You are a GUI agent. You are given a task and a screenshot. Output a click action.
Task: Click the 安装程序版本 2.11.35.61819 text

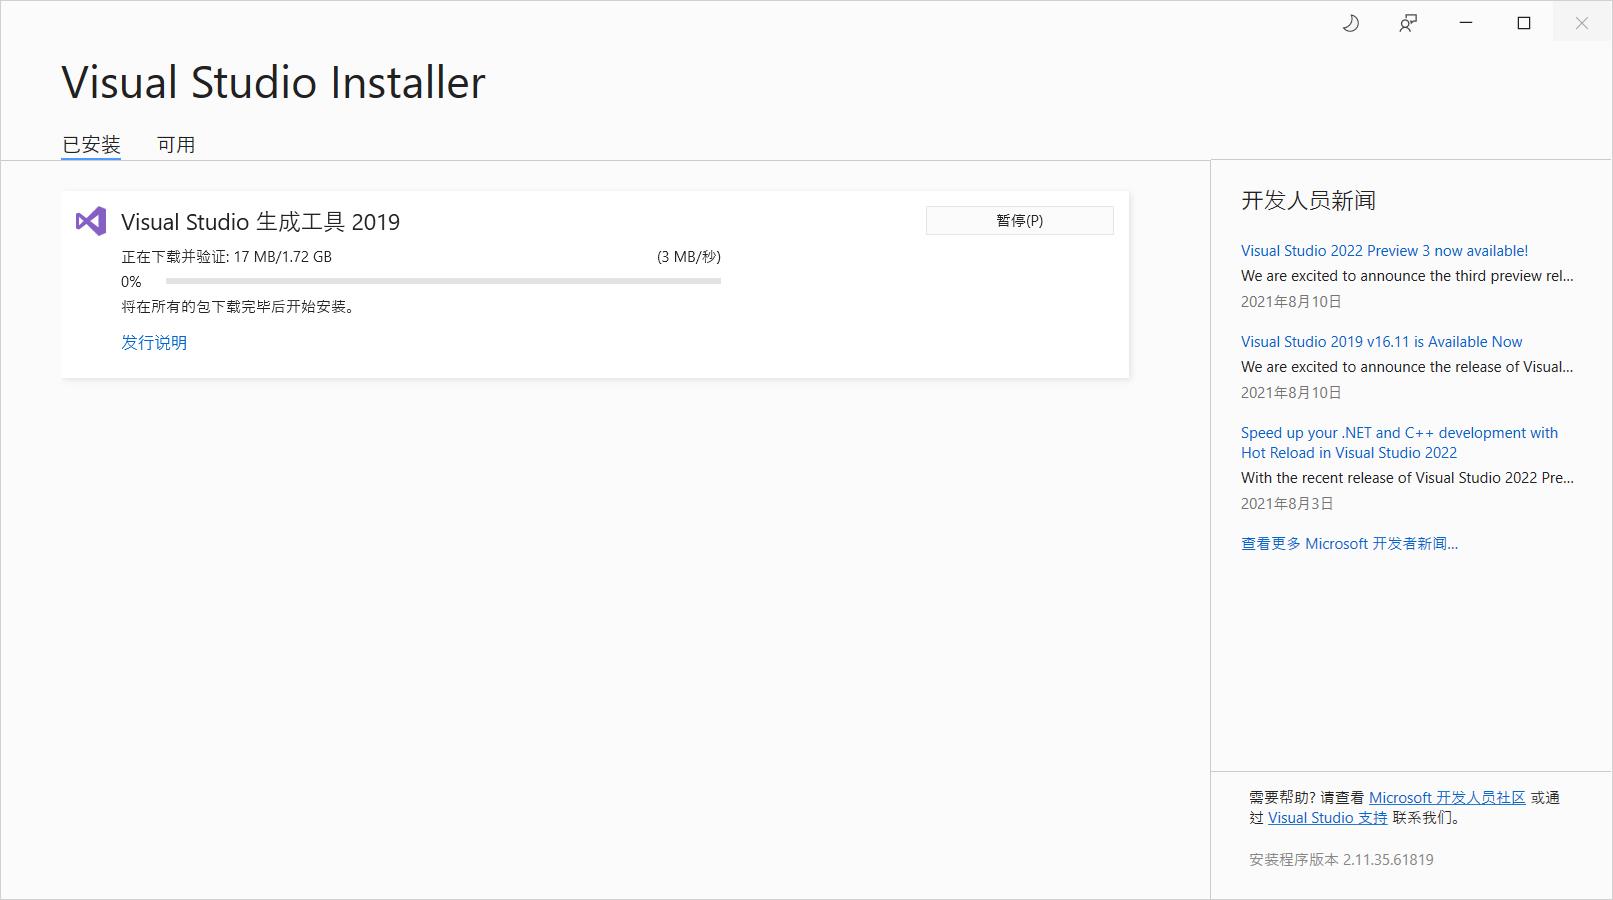point(1341,860)
